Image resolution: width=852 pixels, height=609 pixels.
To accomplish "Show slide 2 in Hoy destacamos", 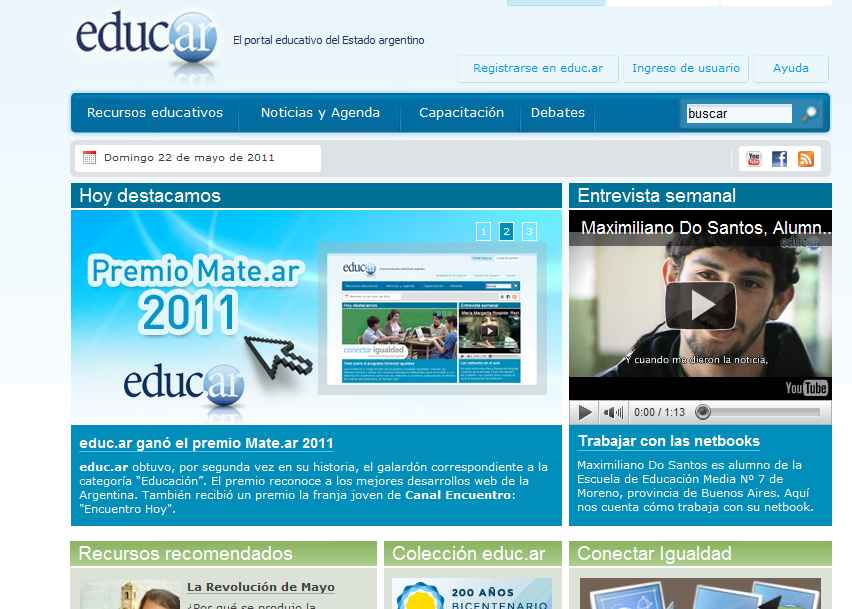I will point(506,231).
